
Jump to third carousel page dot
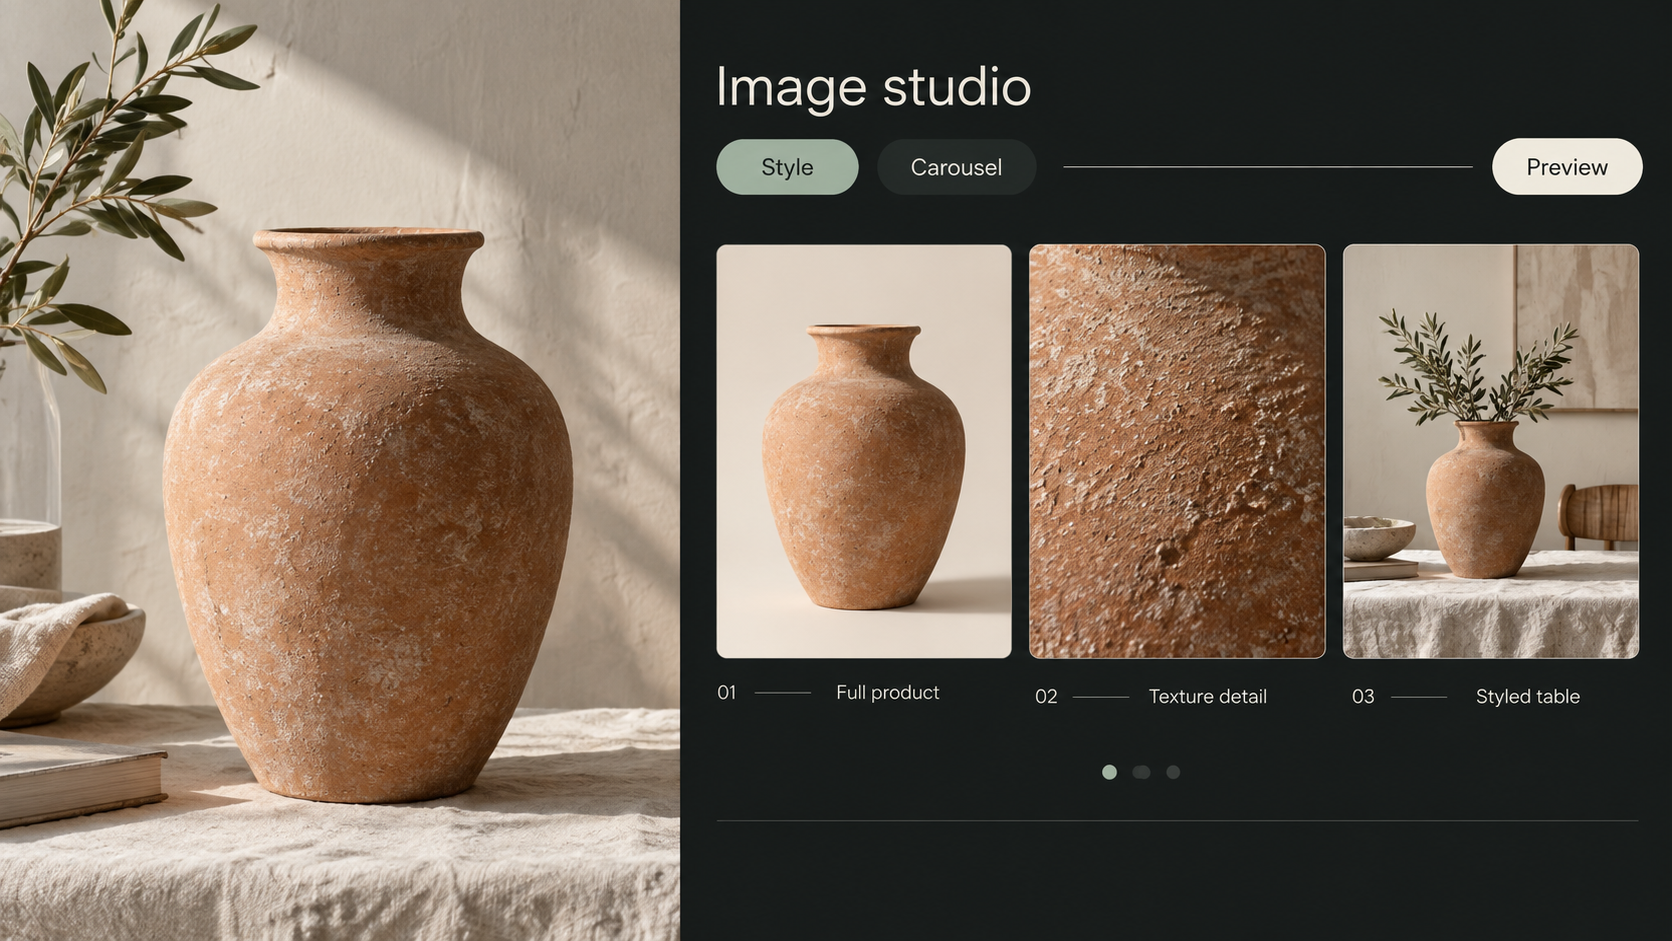click(1173, 772)
